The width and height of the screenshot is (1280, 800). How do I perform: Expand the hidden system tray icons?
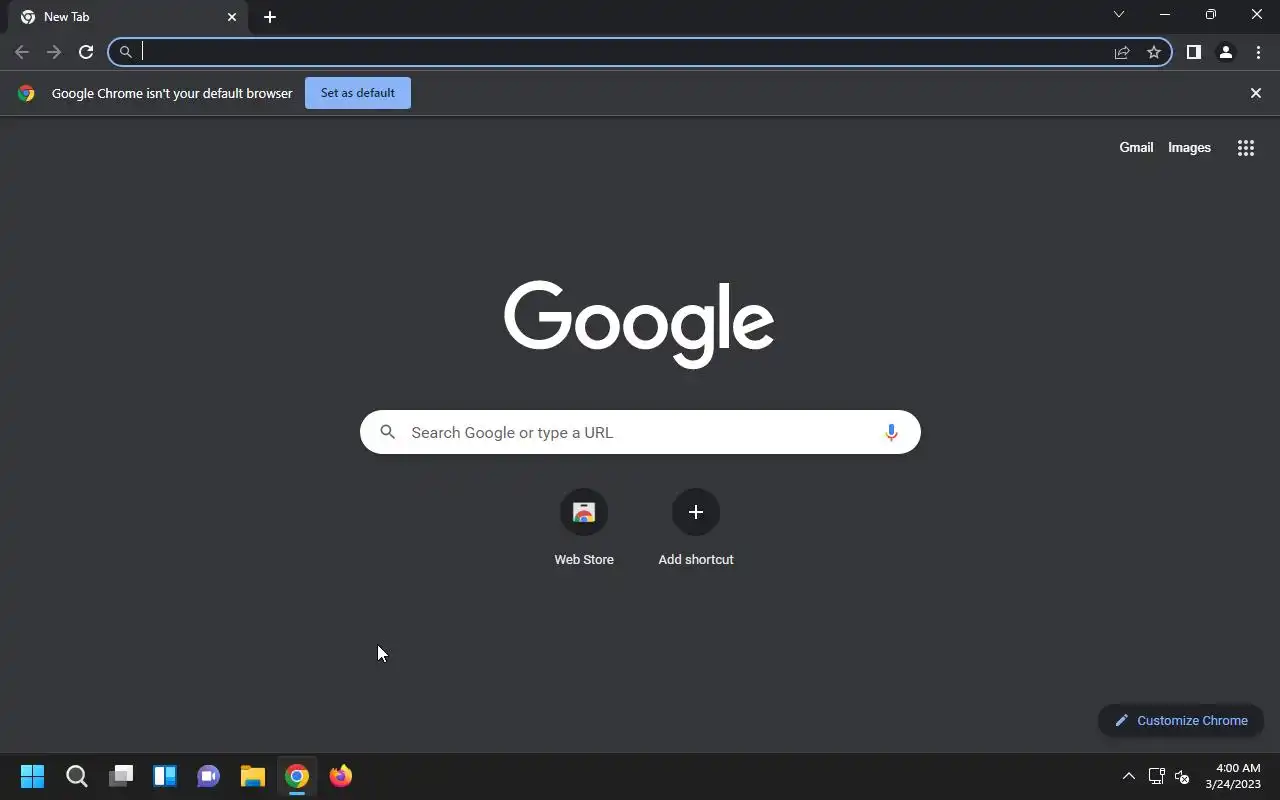click(x=1129, y=776)
